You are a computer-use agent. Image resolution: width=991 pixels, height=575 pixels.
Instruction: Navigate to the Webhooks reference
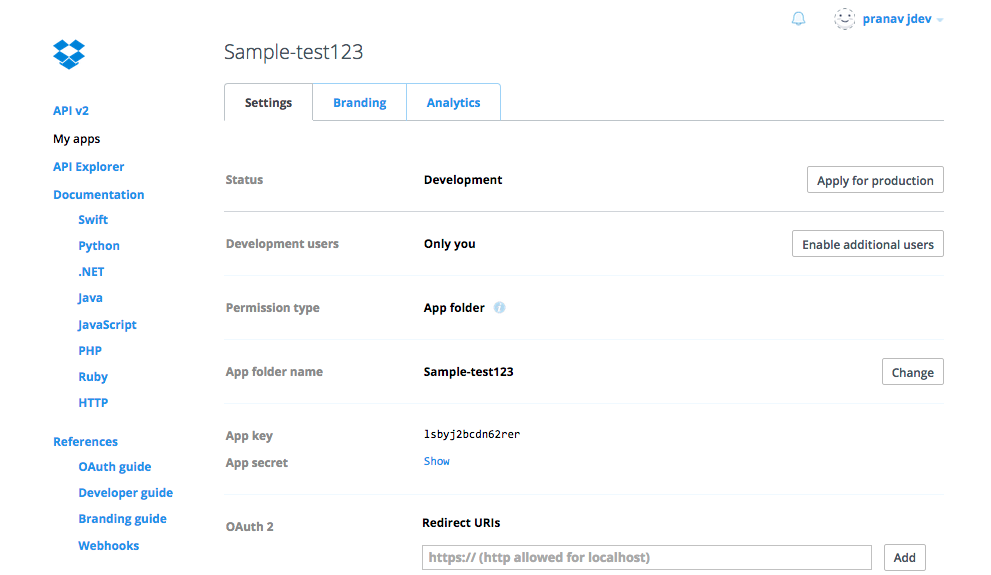coord(109,546)
